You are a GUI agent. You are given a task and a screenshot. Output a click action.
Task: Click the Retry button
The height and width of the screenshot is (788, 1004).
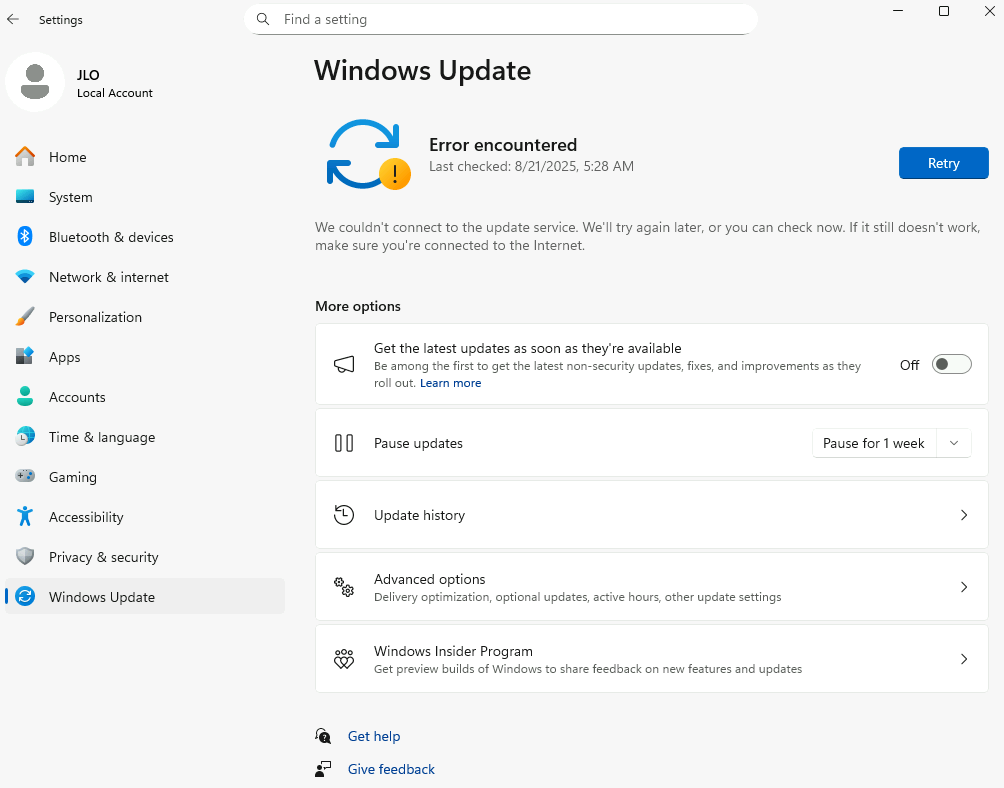[943, 163]
